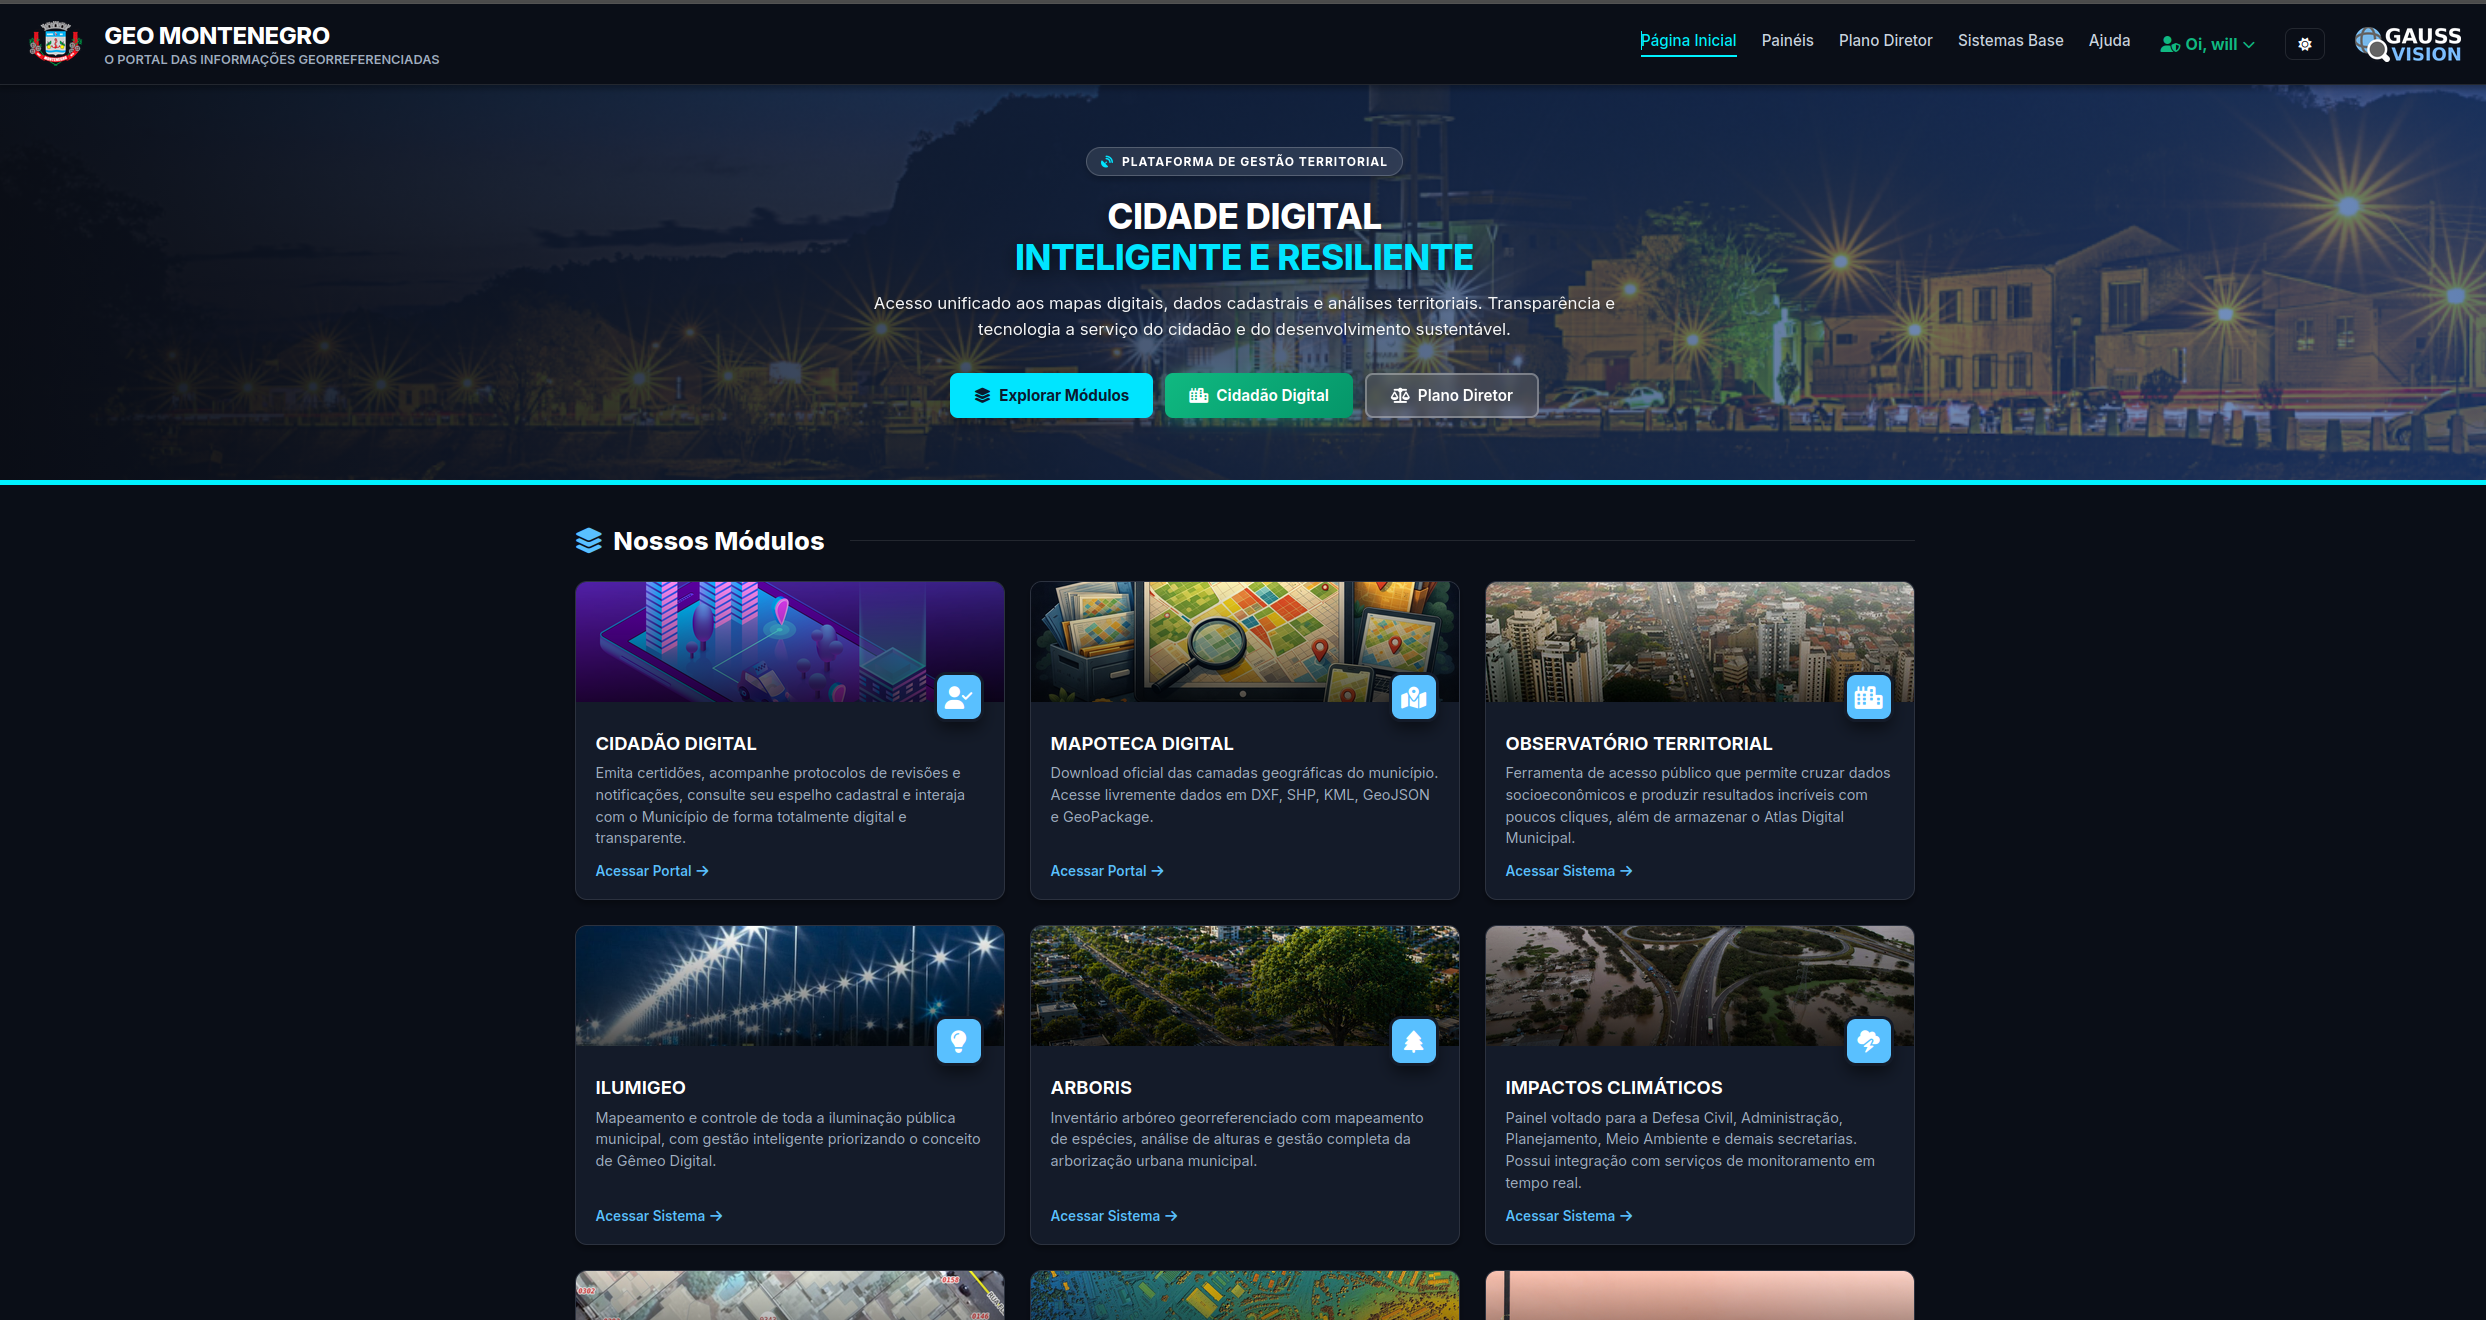
Task: Click the Plataforma de Gestão Territorial badge
Action: 1244,161
